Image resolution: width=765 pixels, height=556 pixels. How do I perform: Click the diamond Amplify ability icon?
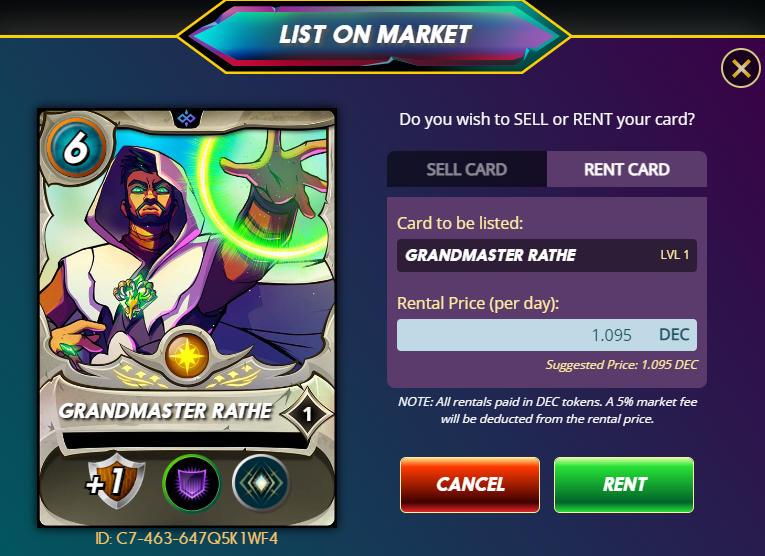click(x=262, y=483)
